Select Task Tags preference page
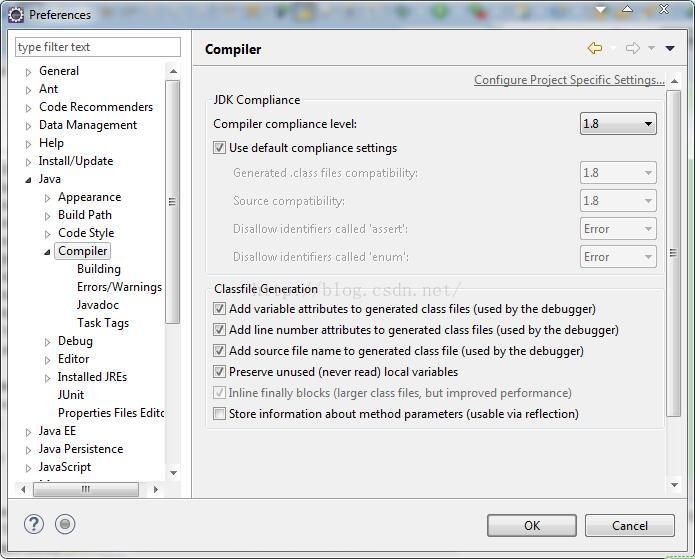The height and width of the screenshot is (559, 695). (103, 323)
